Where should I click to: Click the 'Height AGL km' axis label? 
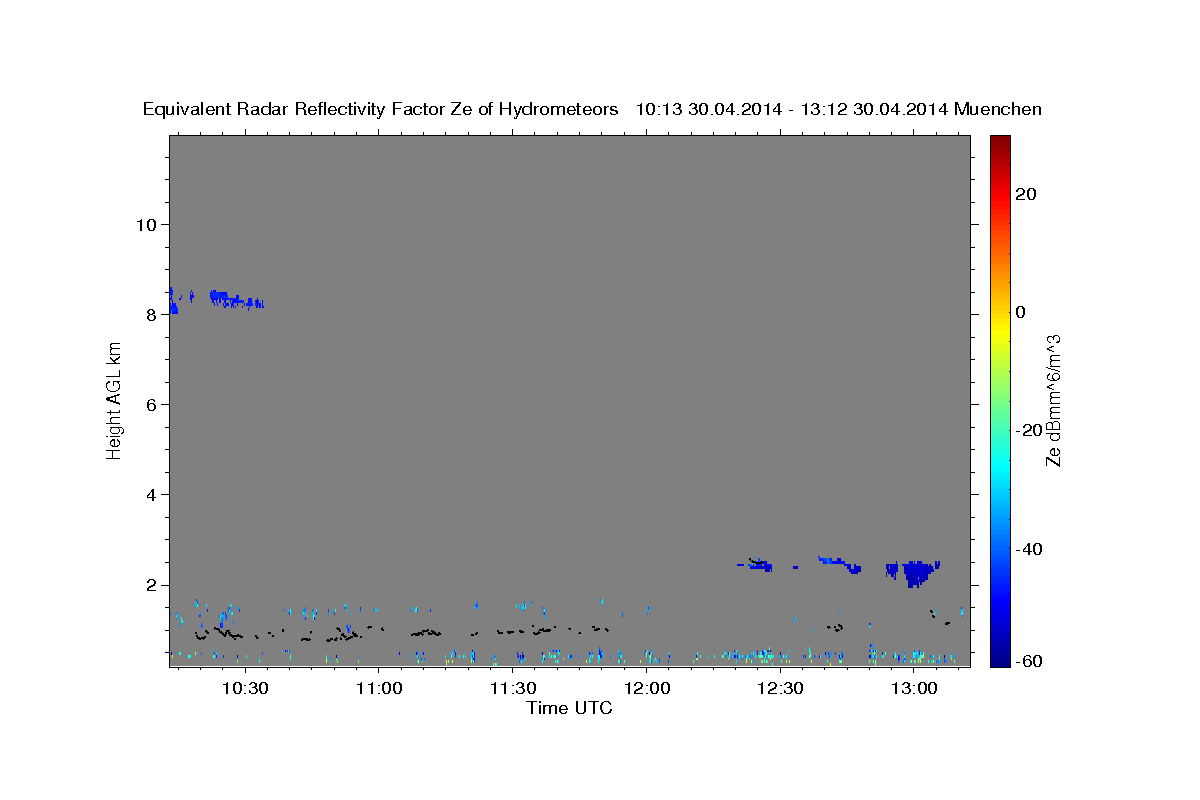115,401
